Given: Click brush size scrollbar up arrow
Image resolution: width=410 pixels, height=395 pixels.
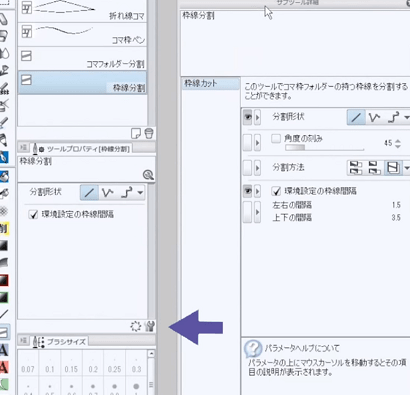Looking at the screenshot, I should click(x=151, y=353).
